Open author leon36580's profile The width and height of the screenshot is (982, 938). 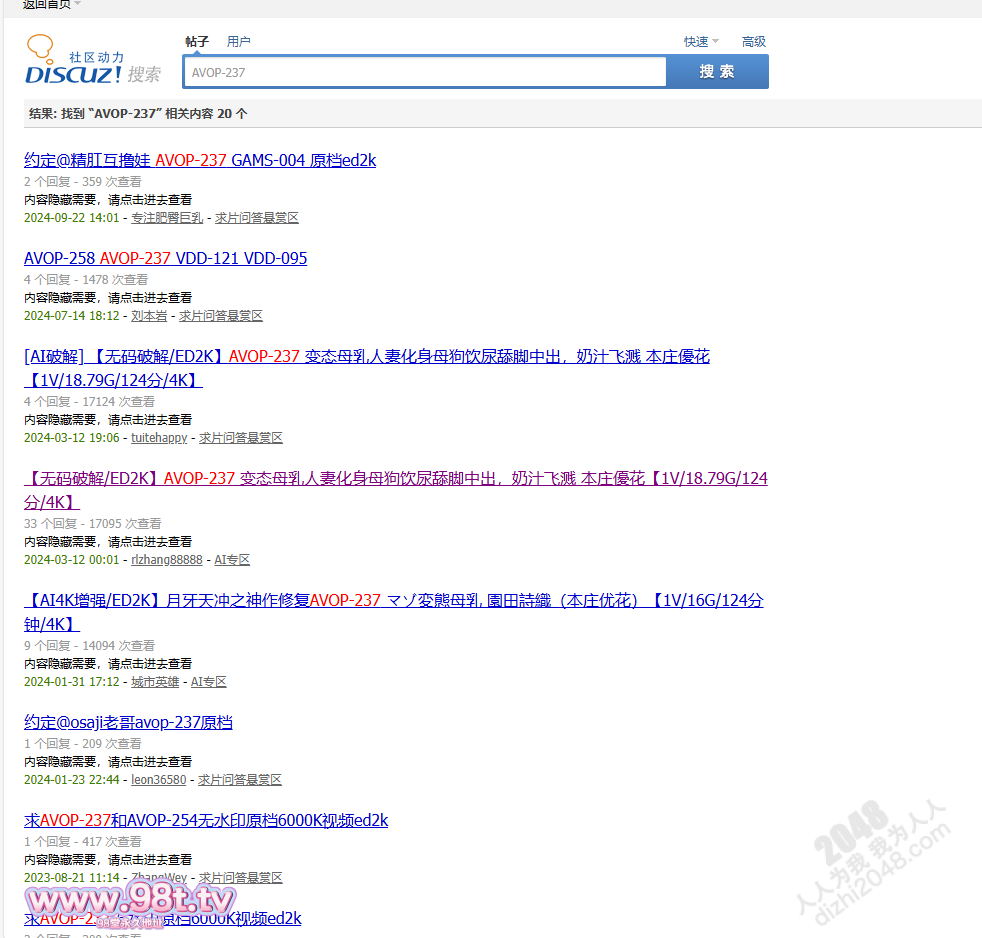click(158, 780)
